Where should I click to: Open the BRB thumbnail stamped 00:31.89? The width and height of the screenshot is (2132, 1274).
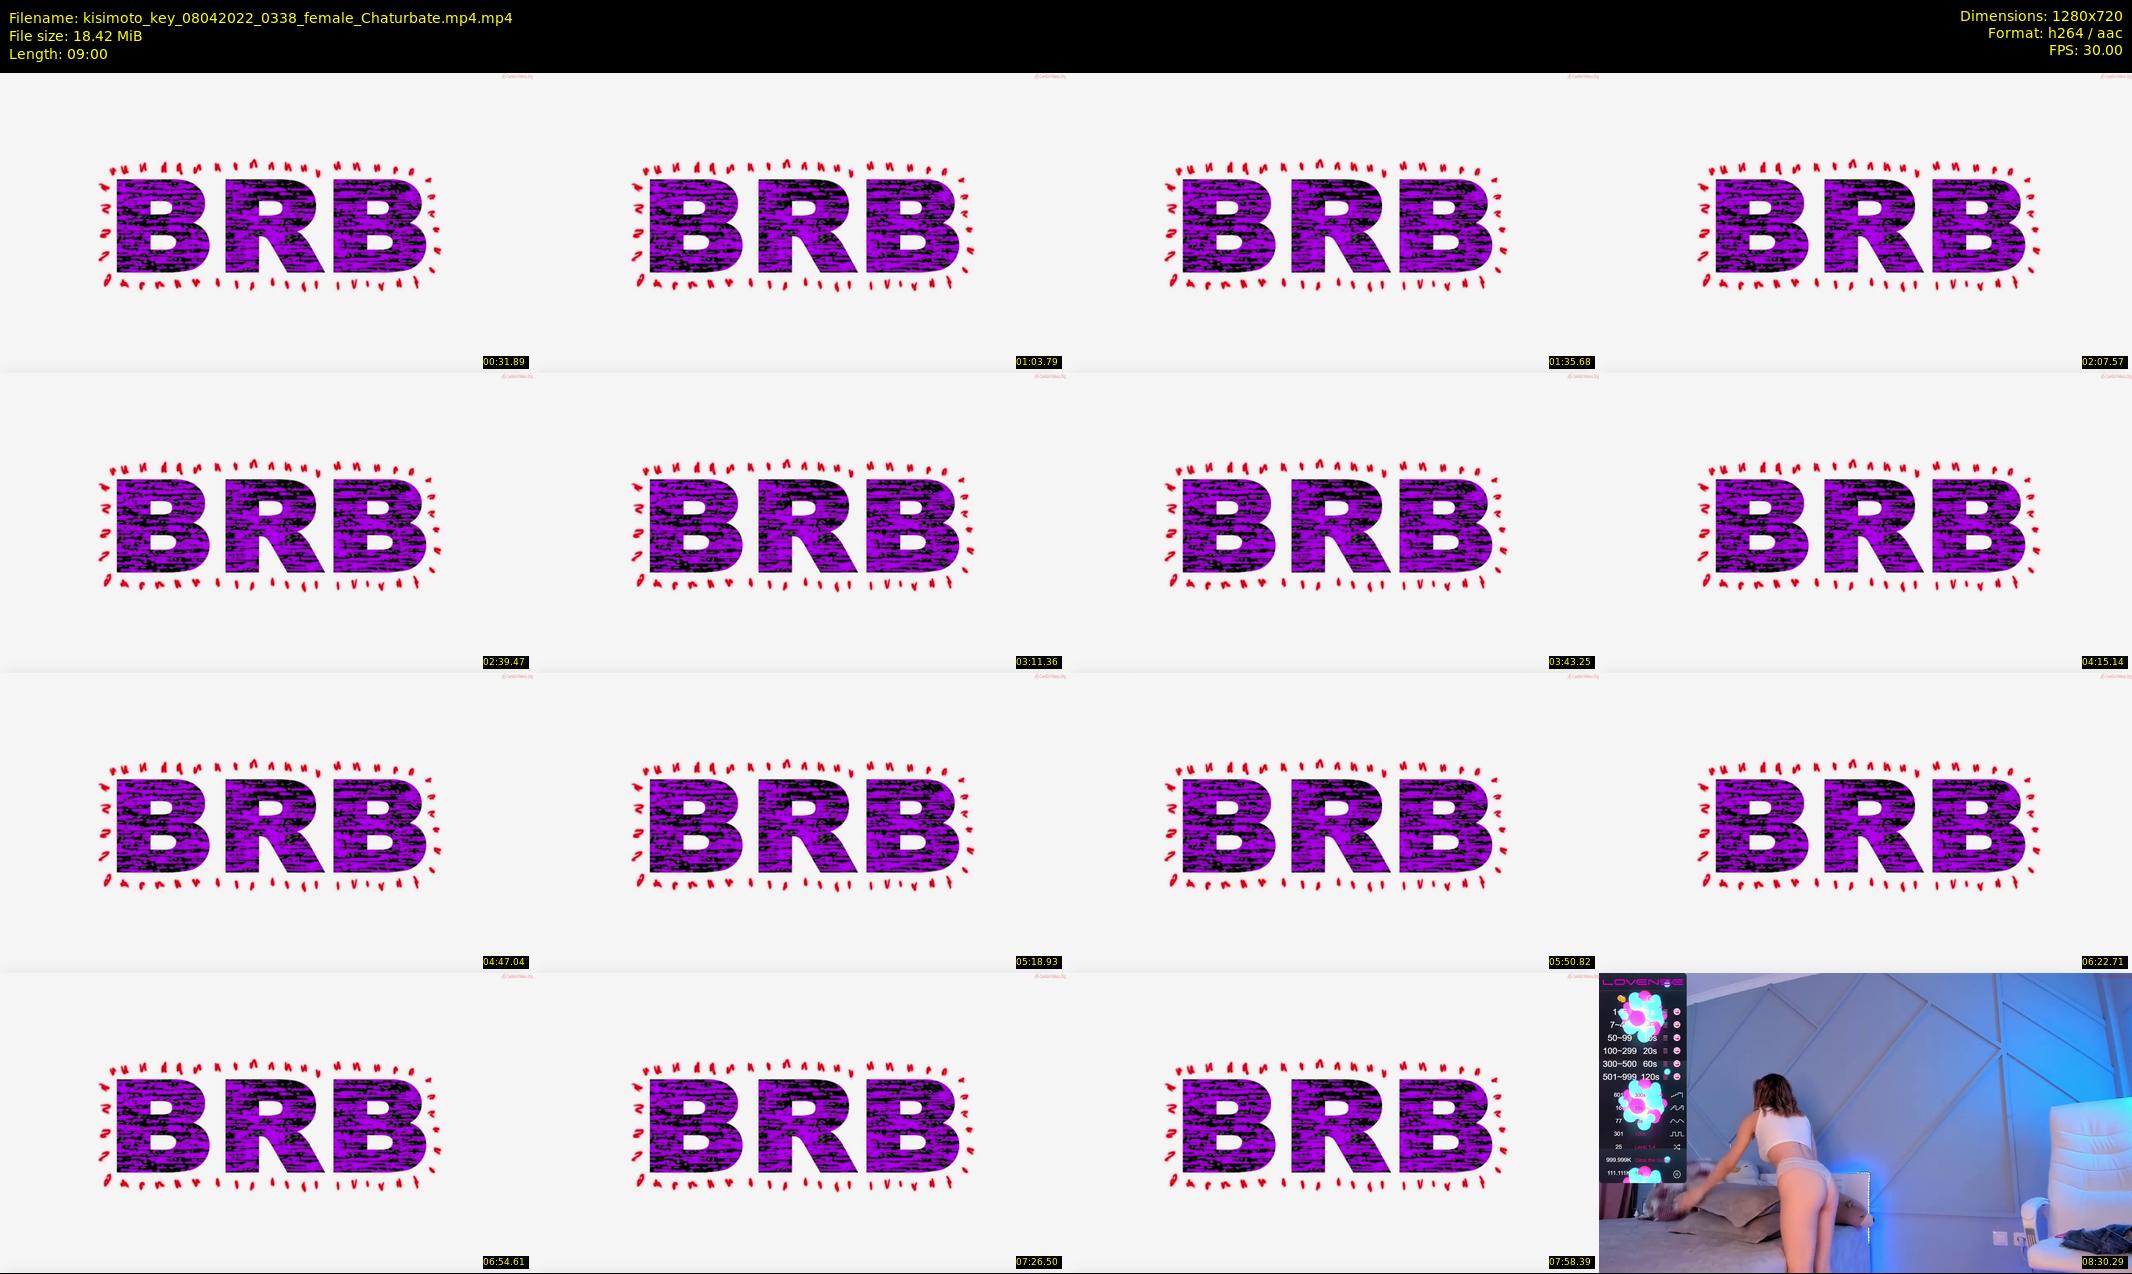pyautogui.click(x=266, y=222)
